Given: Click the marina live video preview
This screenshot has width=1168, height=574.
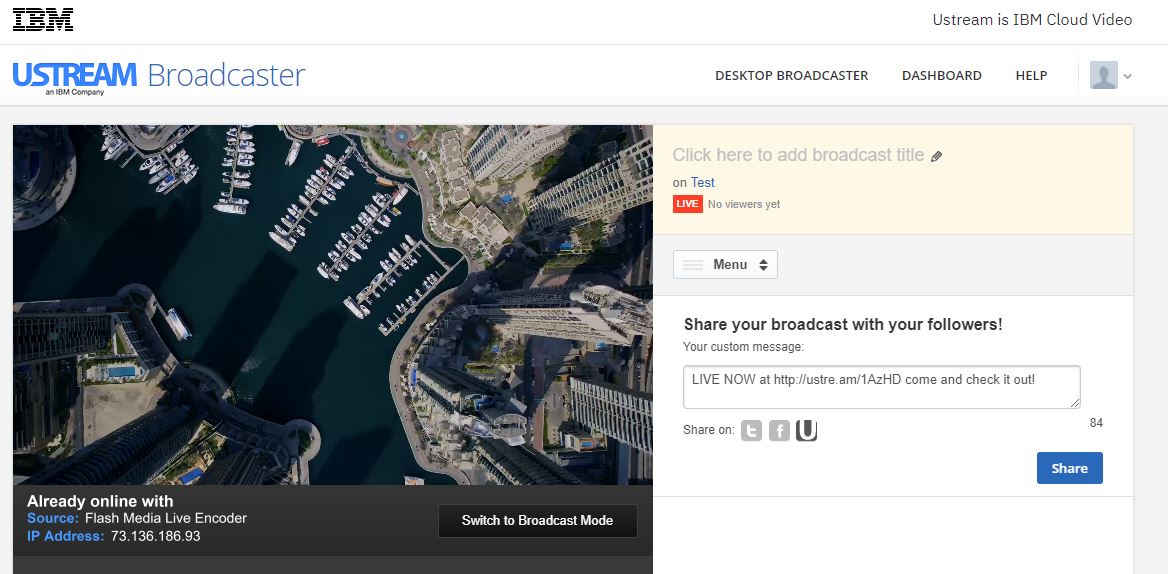Looking at the screenshot, I should 333,304.
